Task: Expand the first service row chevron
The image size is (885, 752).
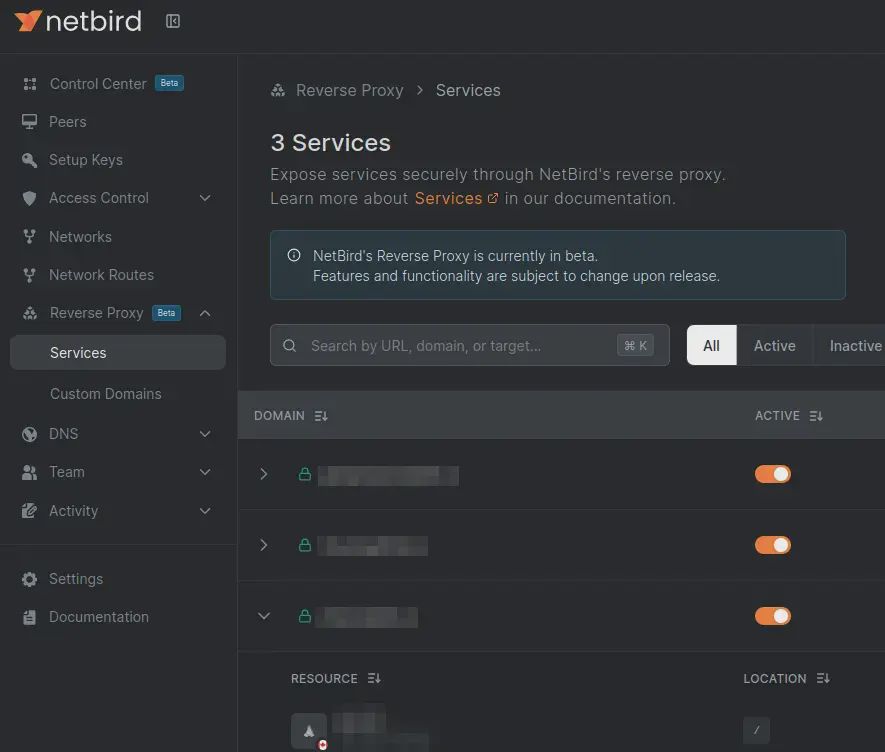Action: coord(264,474)
